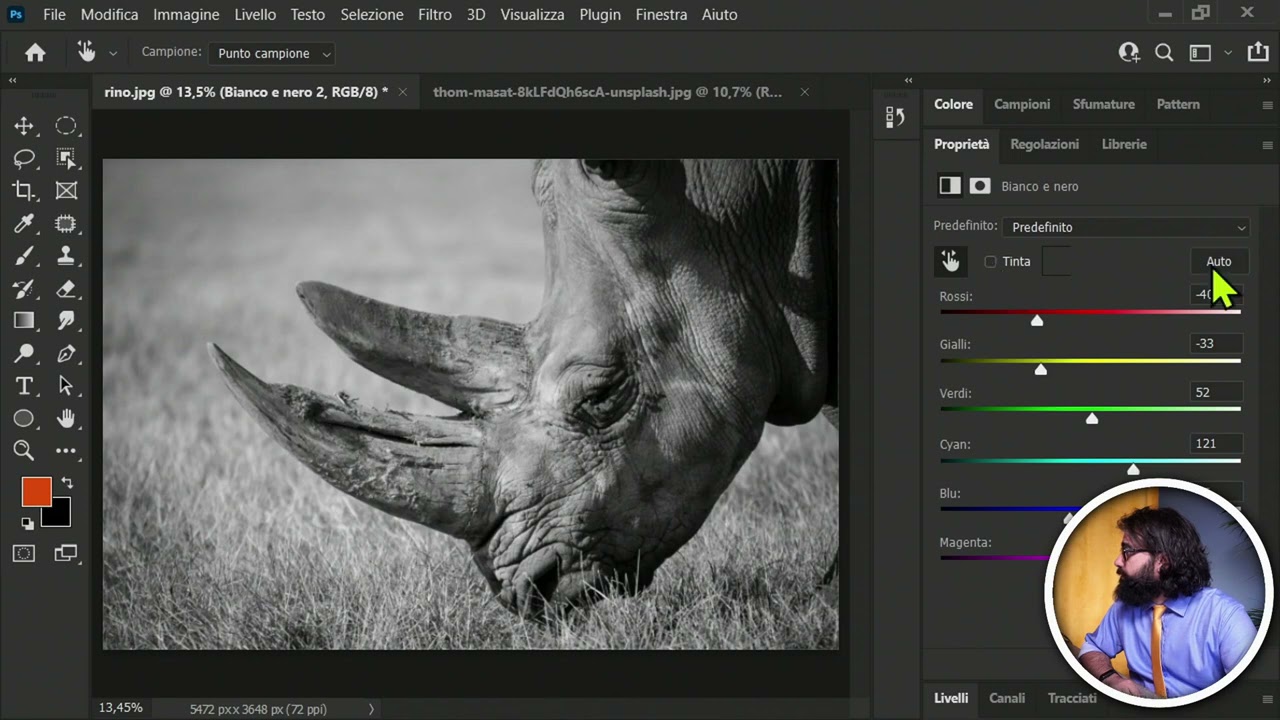Image resolution: width=1280 pixels, height=720 pixels.
Task: Toggle Quick Mask mode icon
Action: 24,553
